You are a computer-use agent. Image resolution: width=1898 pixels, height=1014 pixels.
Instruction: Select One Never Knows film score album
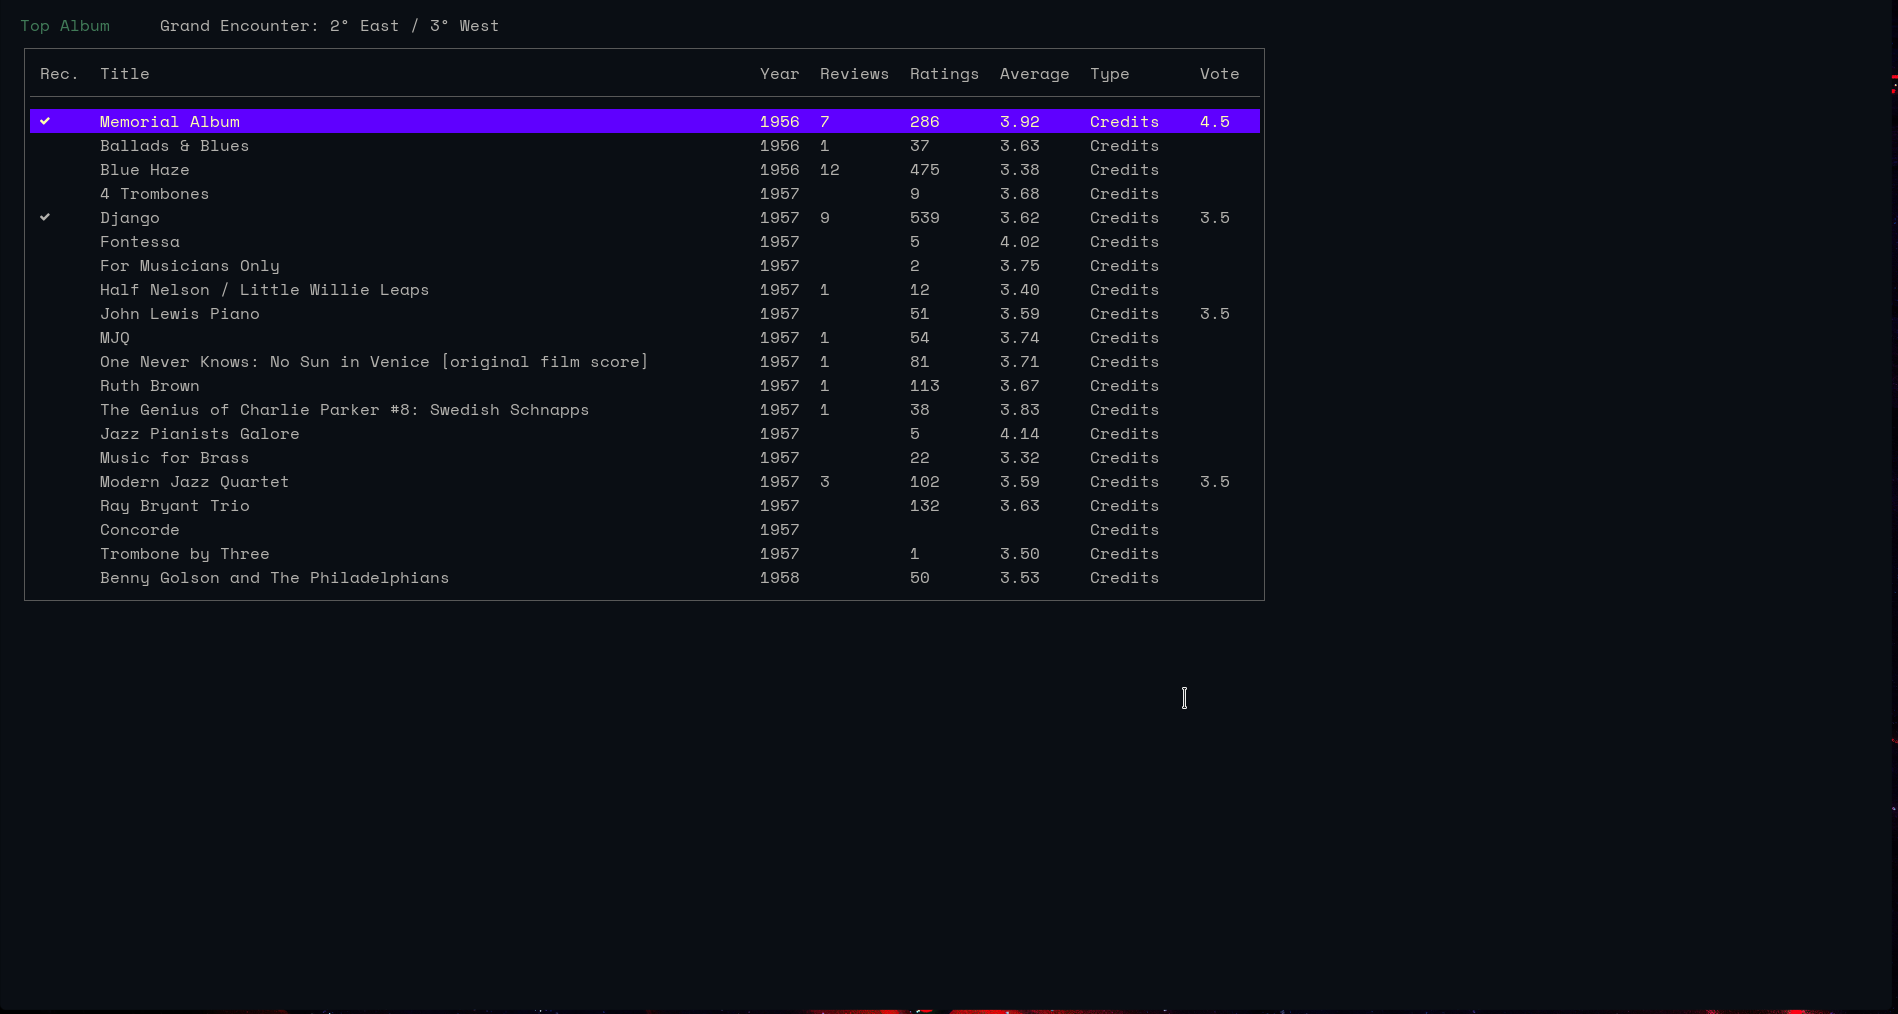[374, 362]
